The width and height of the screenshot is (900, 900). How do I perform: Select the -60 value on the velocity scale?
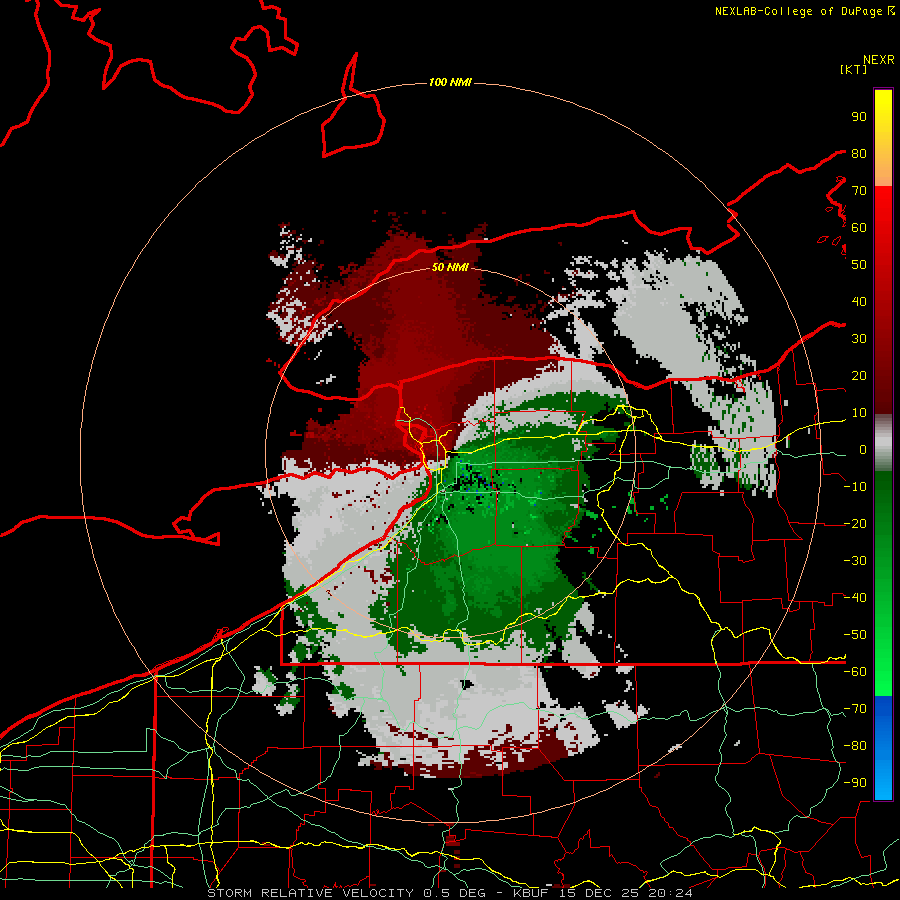point(855,672)
